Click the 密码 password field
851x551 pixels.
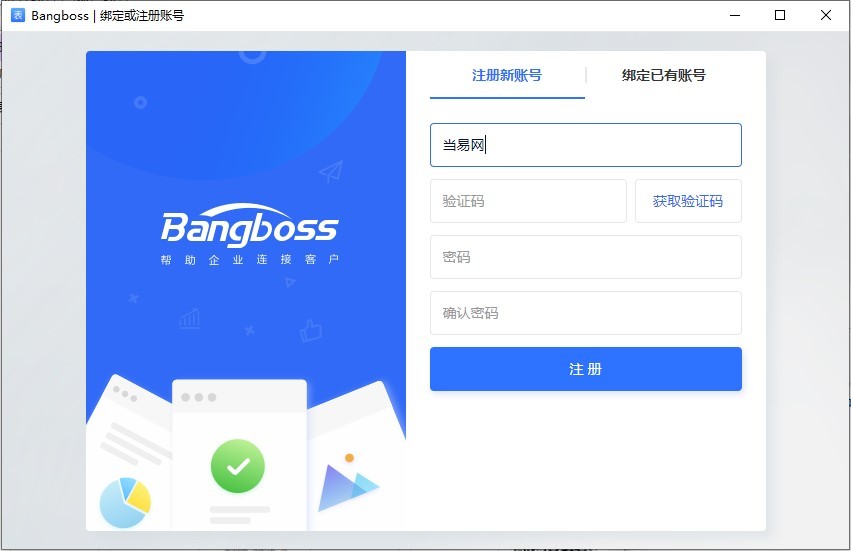586,257
